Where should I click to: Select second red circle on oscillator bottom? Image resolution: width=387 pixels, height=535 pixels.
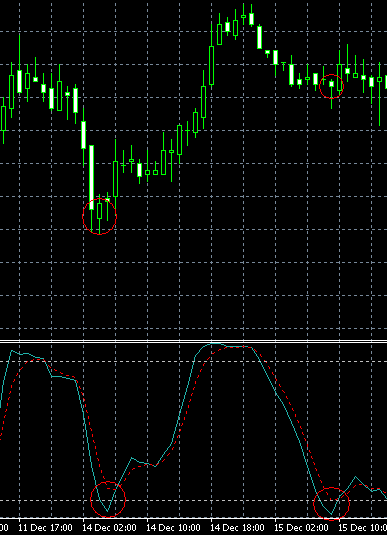[331, 504]
